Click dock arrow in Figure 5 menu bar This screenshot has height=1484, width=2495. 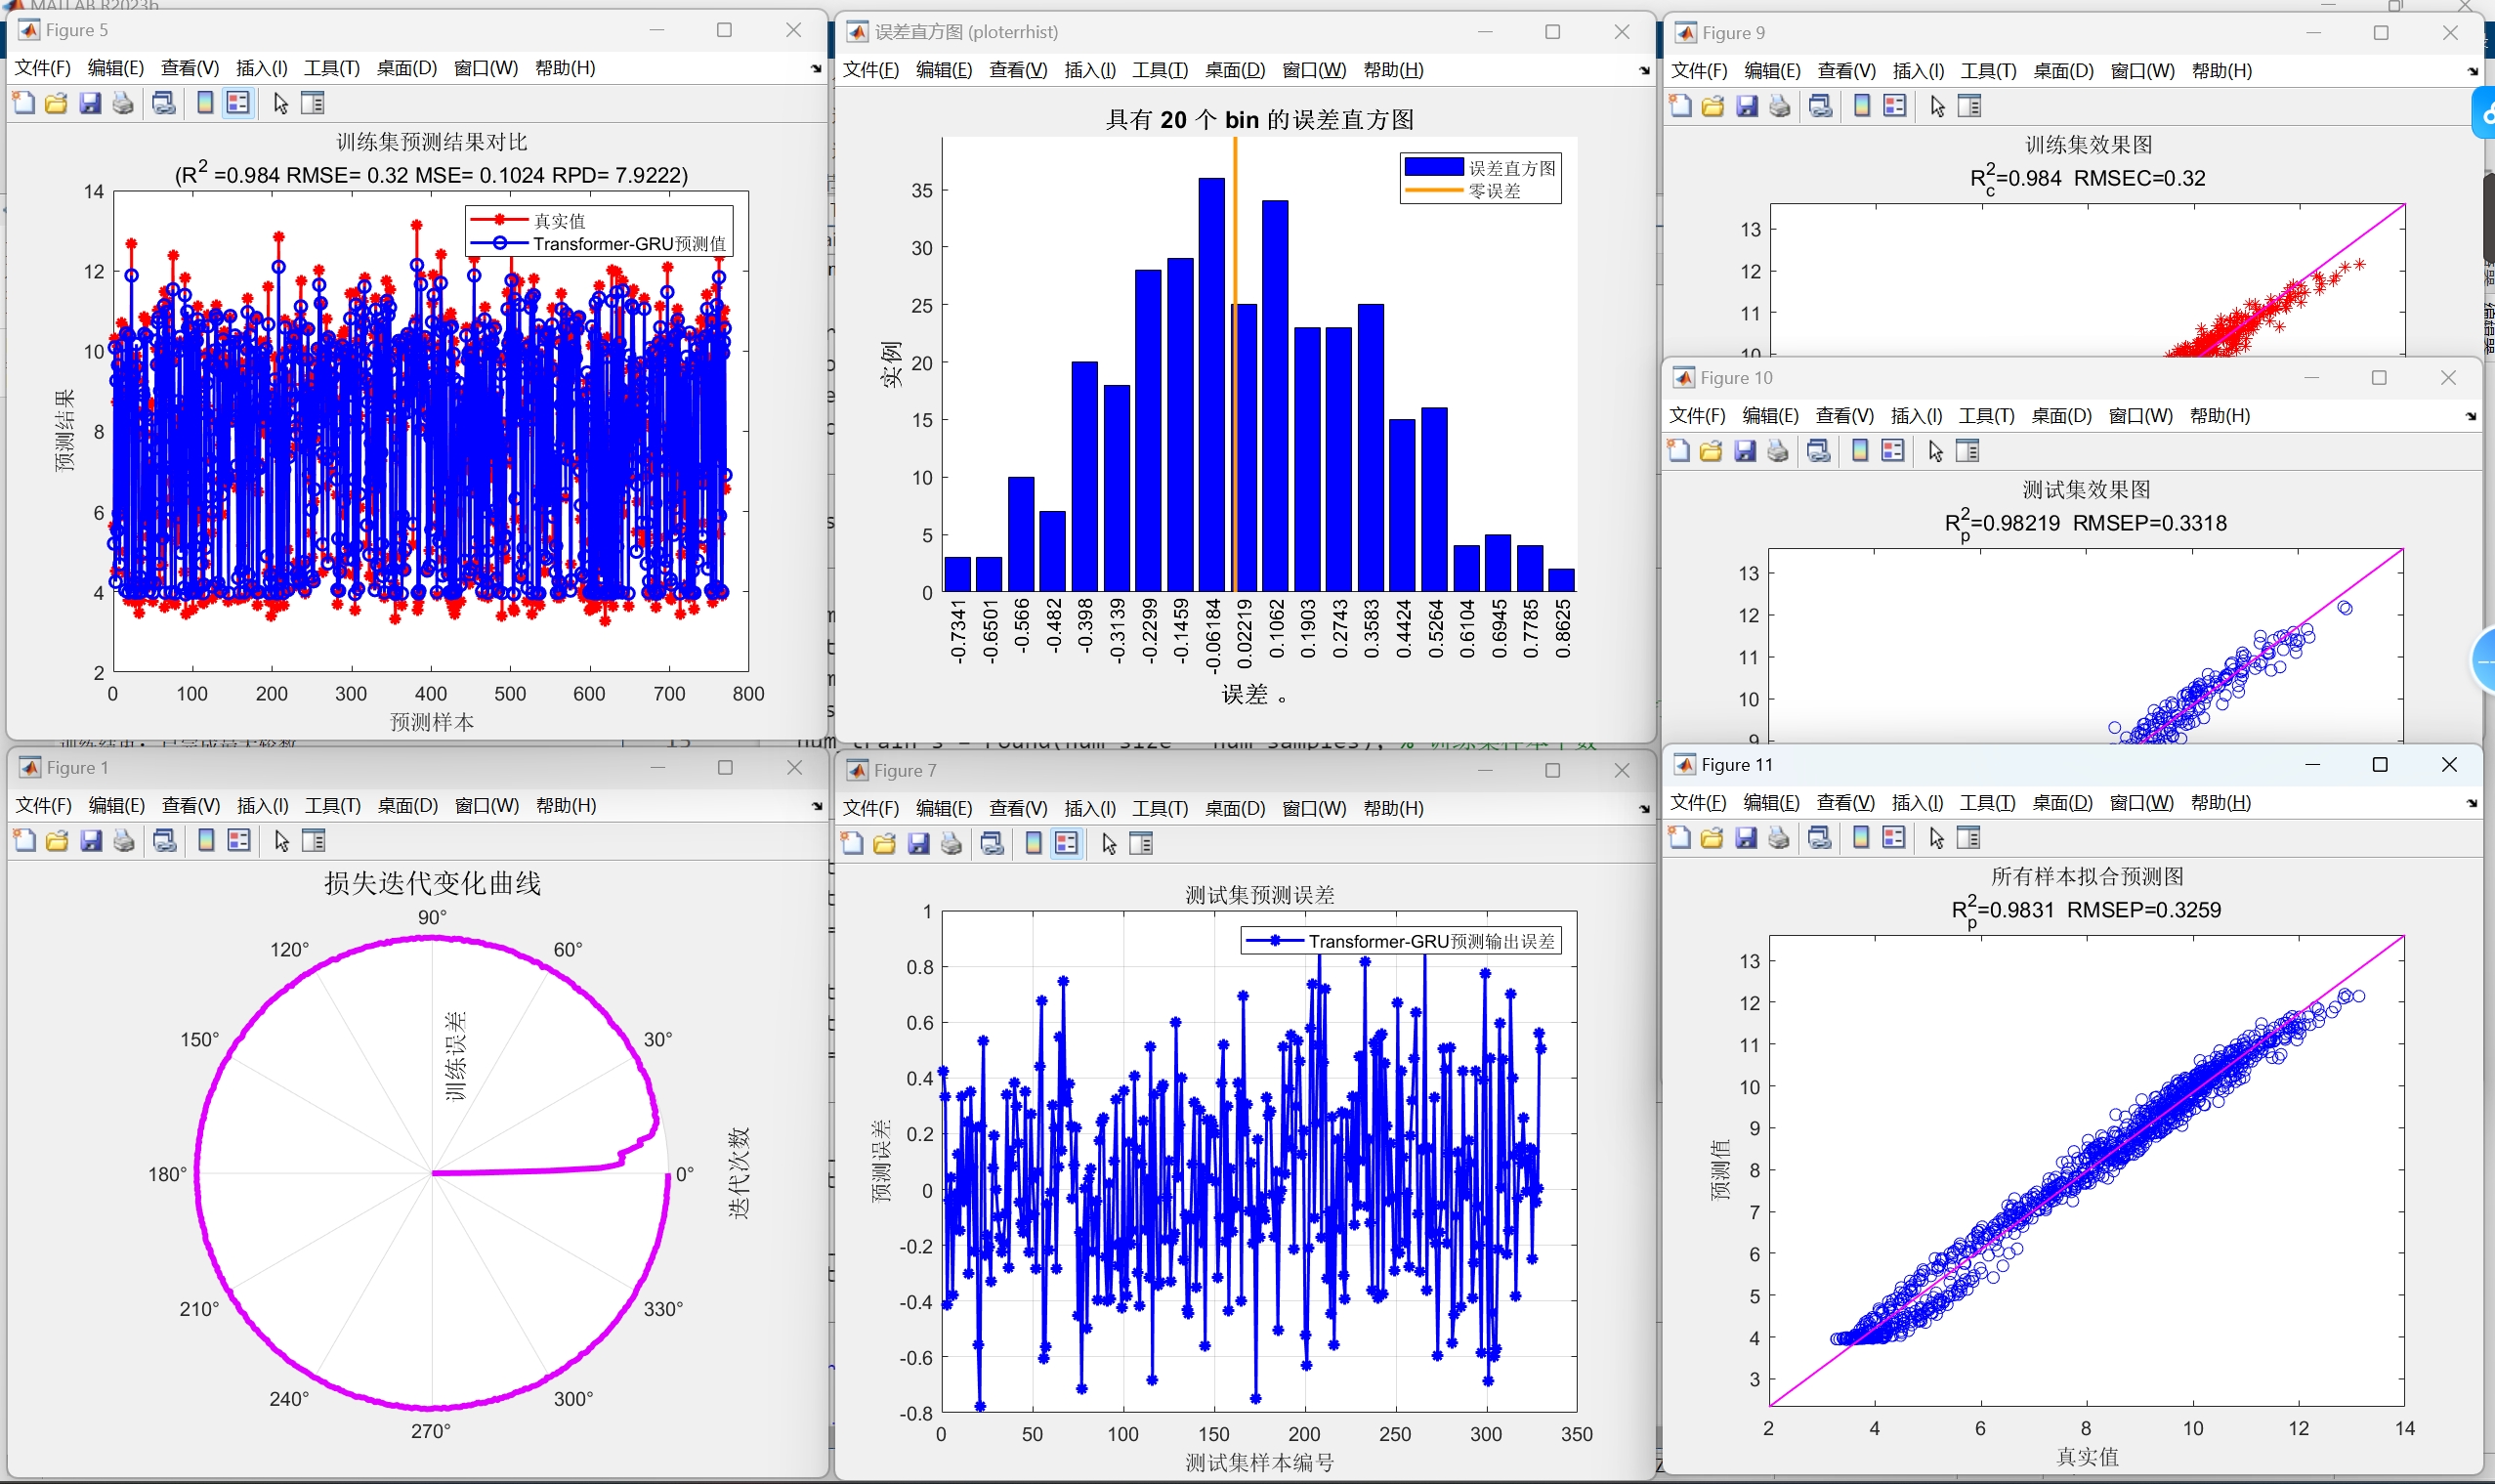point(816,68)
